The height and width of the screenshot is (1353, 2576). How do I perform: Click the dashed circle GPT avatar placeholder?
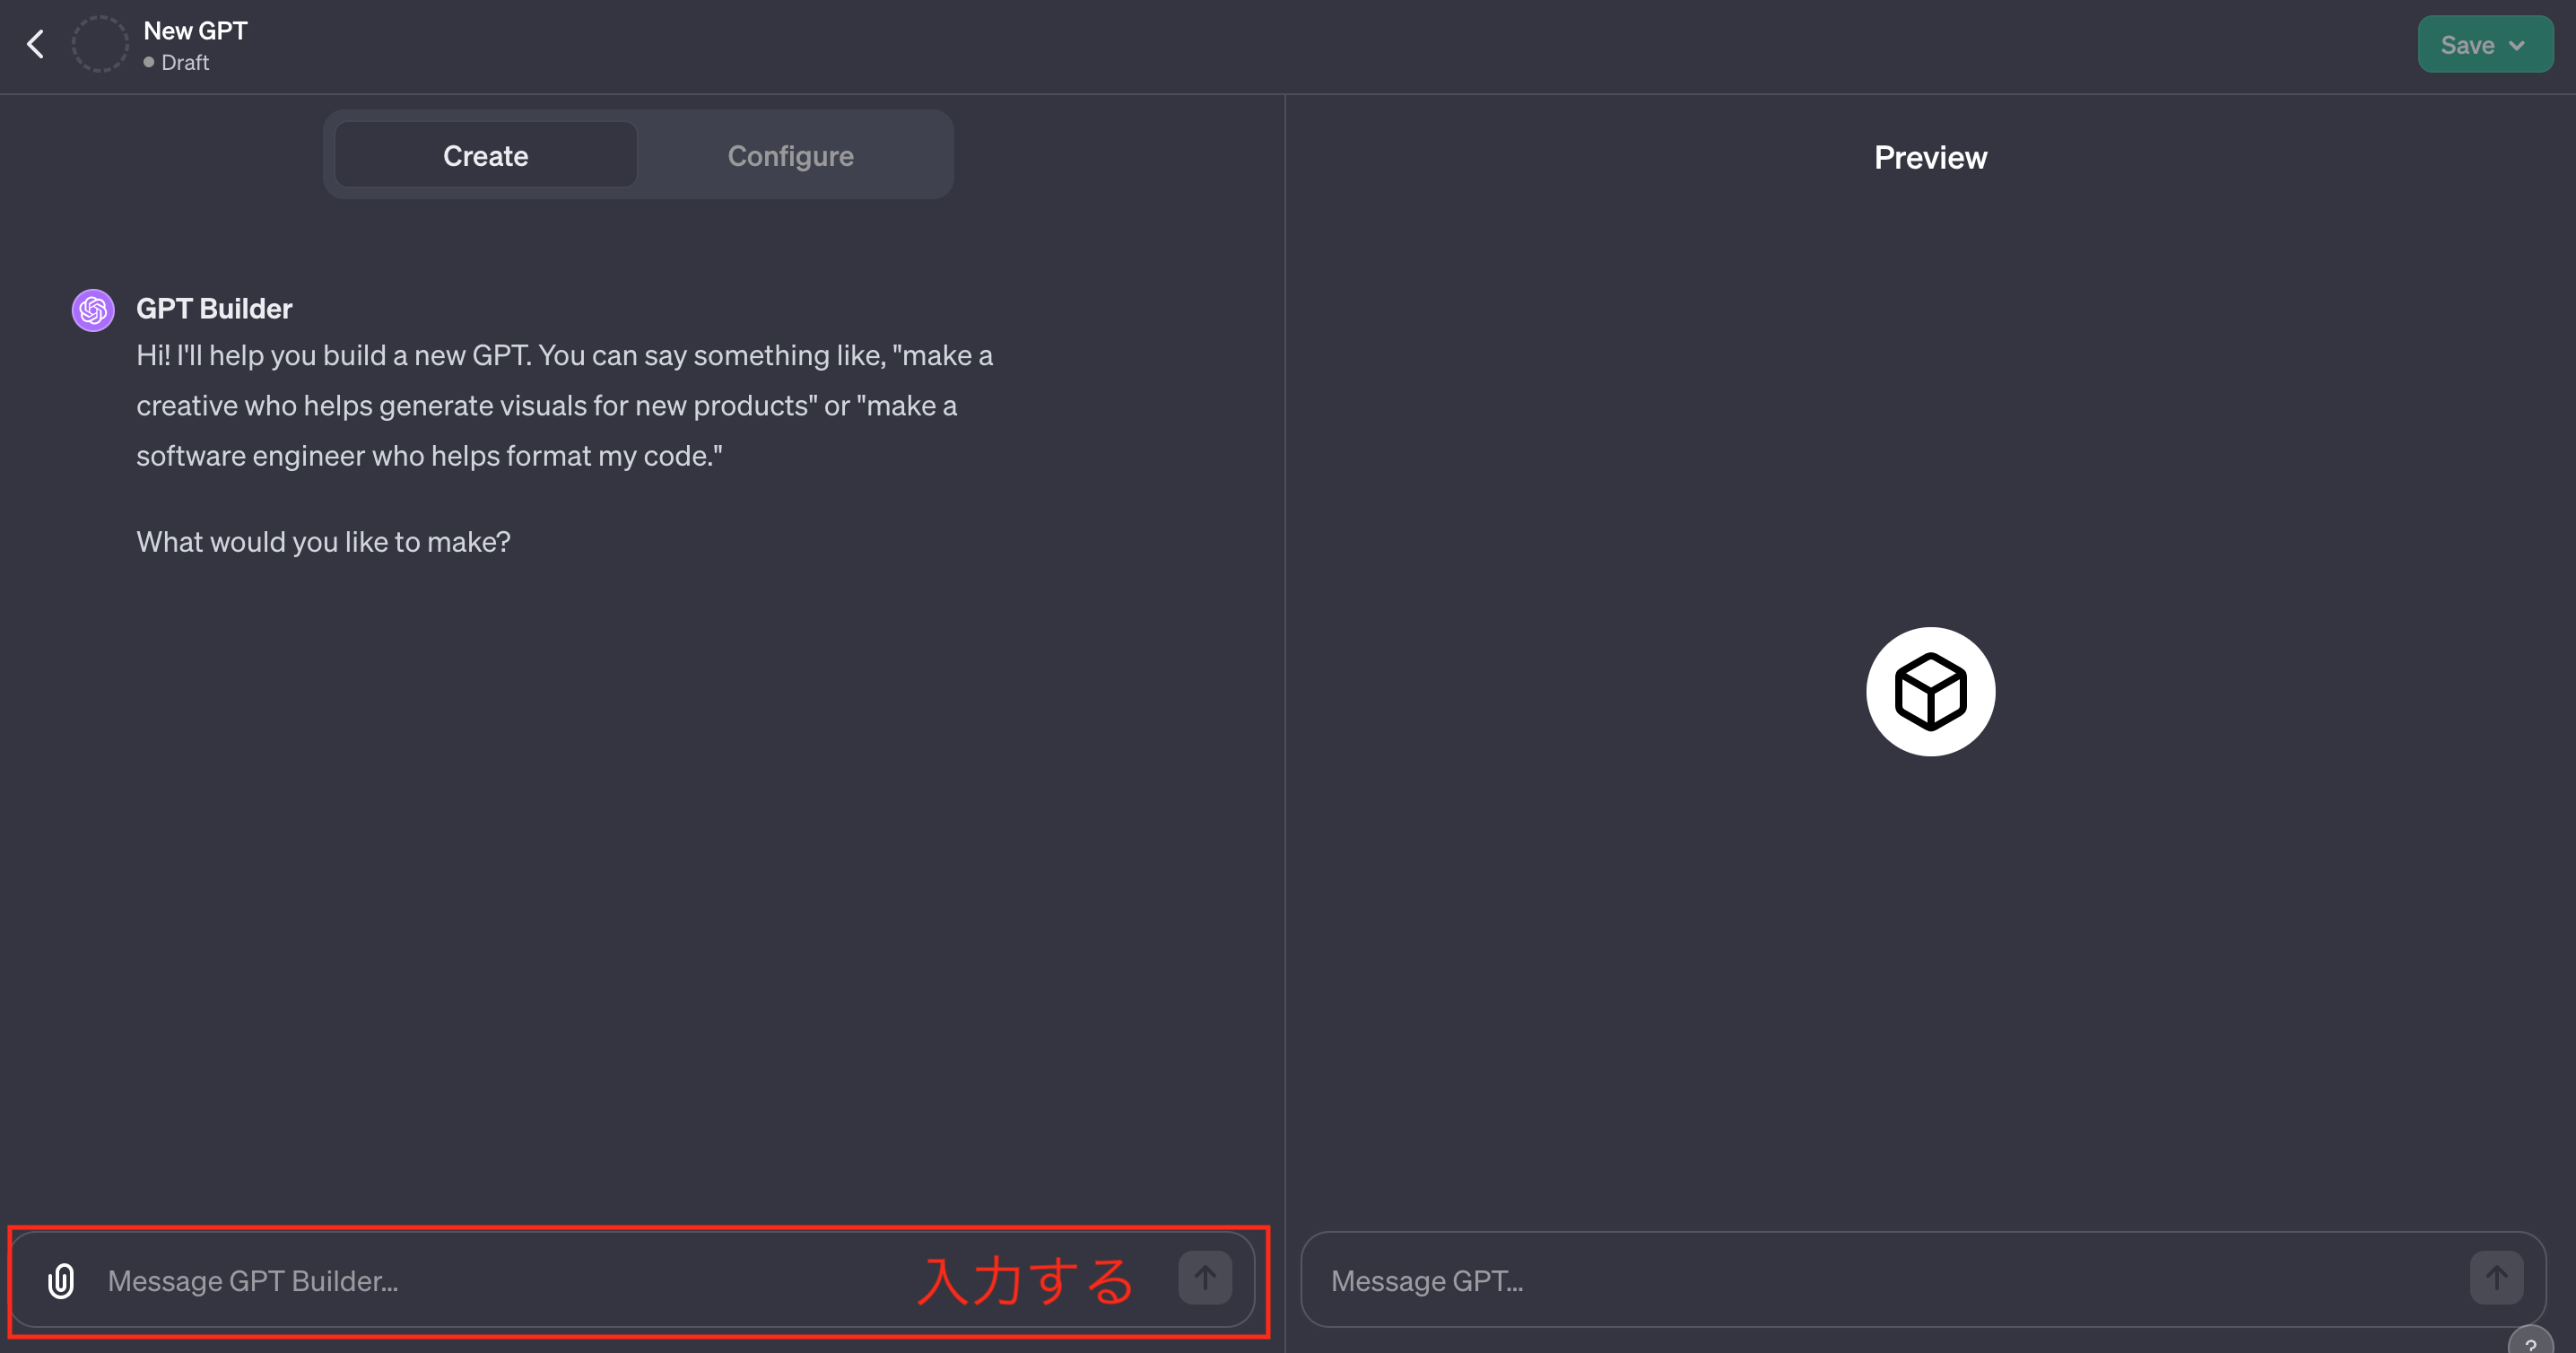coord(100,44)
